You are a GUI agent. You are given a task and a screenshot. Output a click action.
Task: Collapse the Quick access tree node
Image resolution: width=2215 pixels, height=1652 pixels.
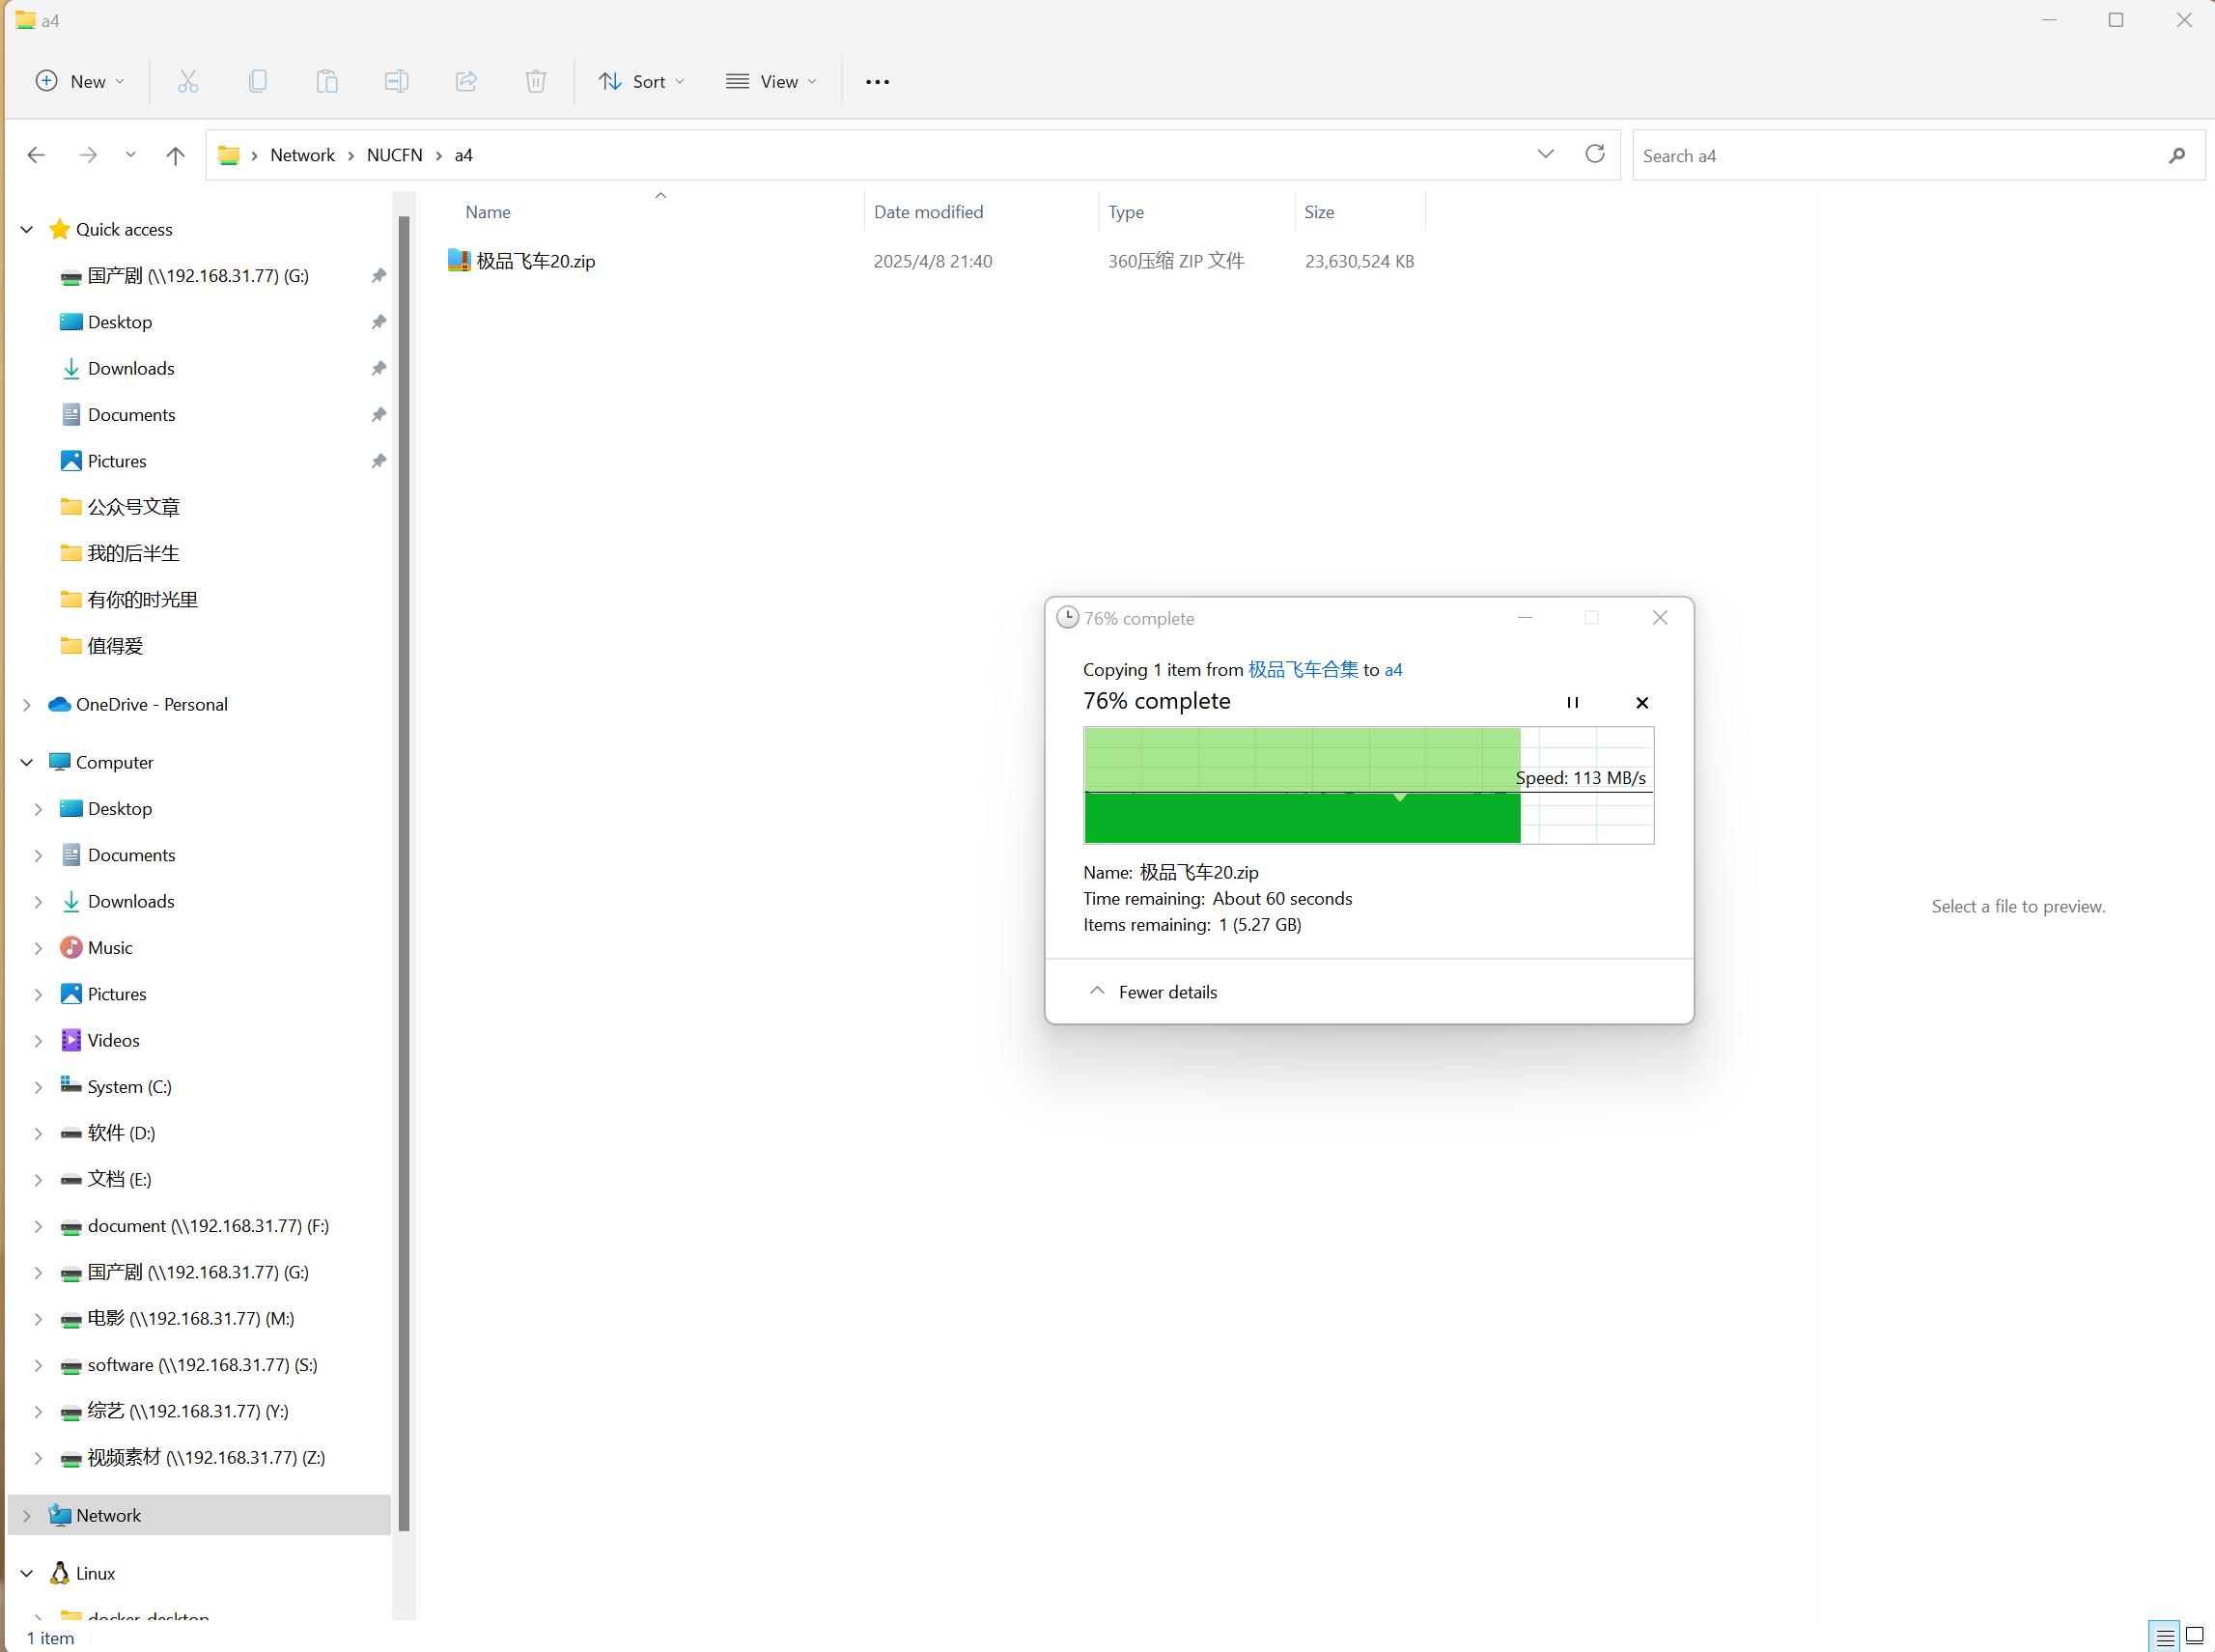tap(27, 230)
